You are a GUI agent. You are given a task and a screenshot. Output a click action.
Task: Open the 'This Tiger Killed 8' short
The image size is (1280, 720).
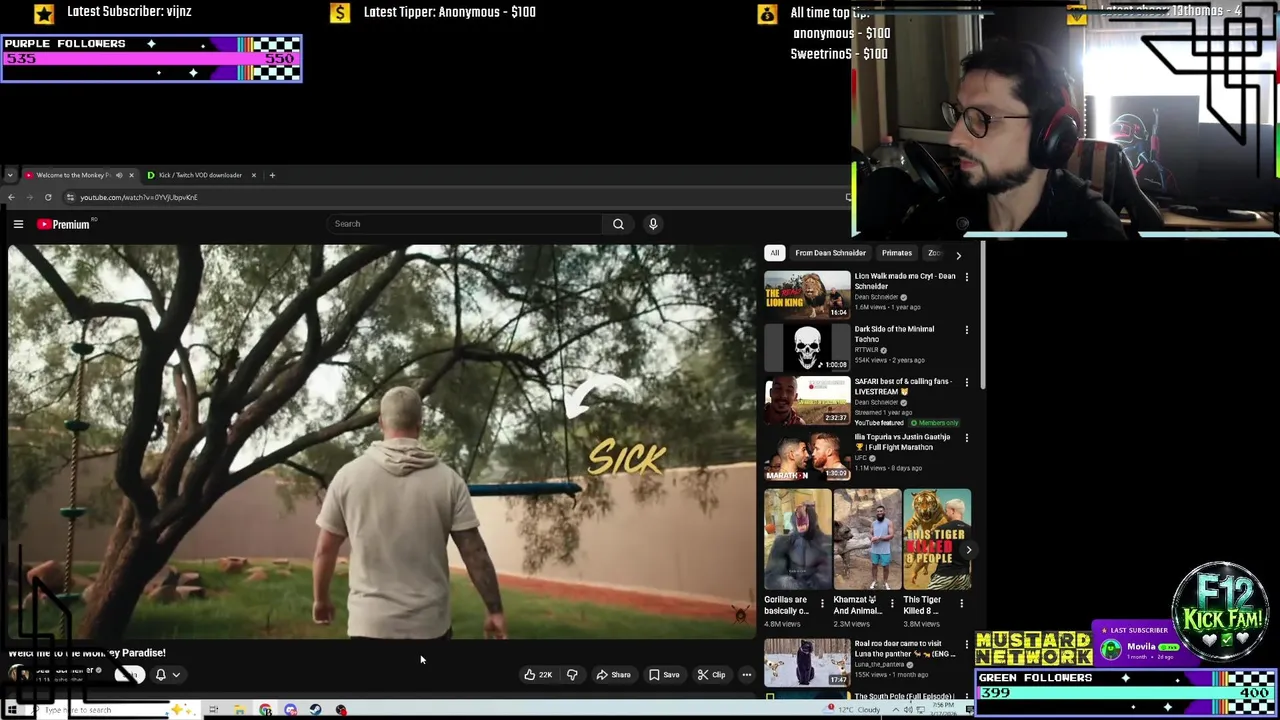tap(937, 540)
